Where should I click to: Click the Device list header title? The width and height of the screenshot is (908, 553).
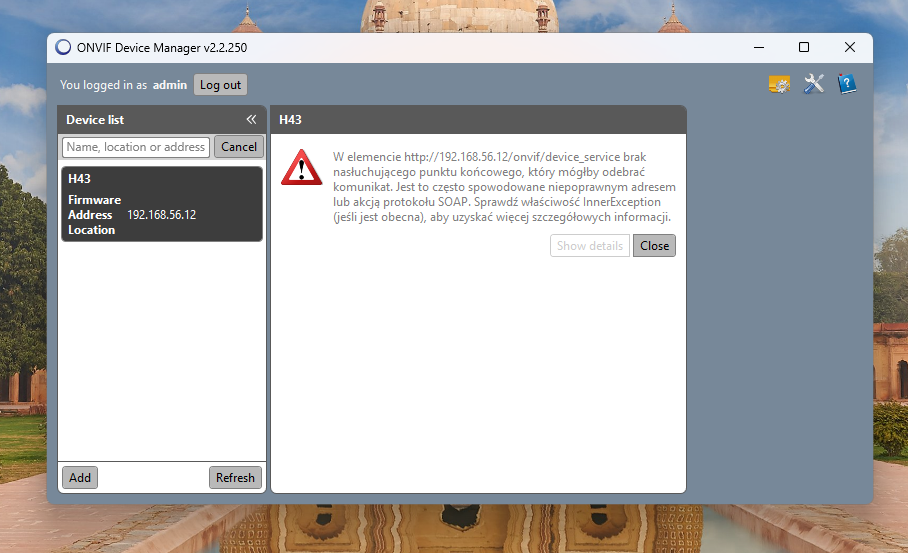click(95, 120)
